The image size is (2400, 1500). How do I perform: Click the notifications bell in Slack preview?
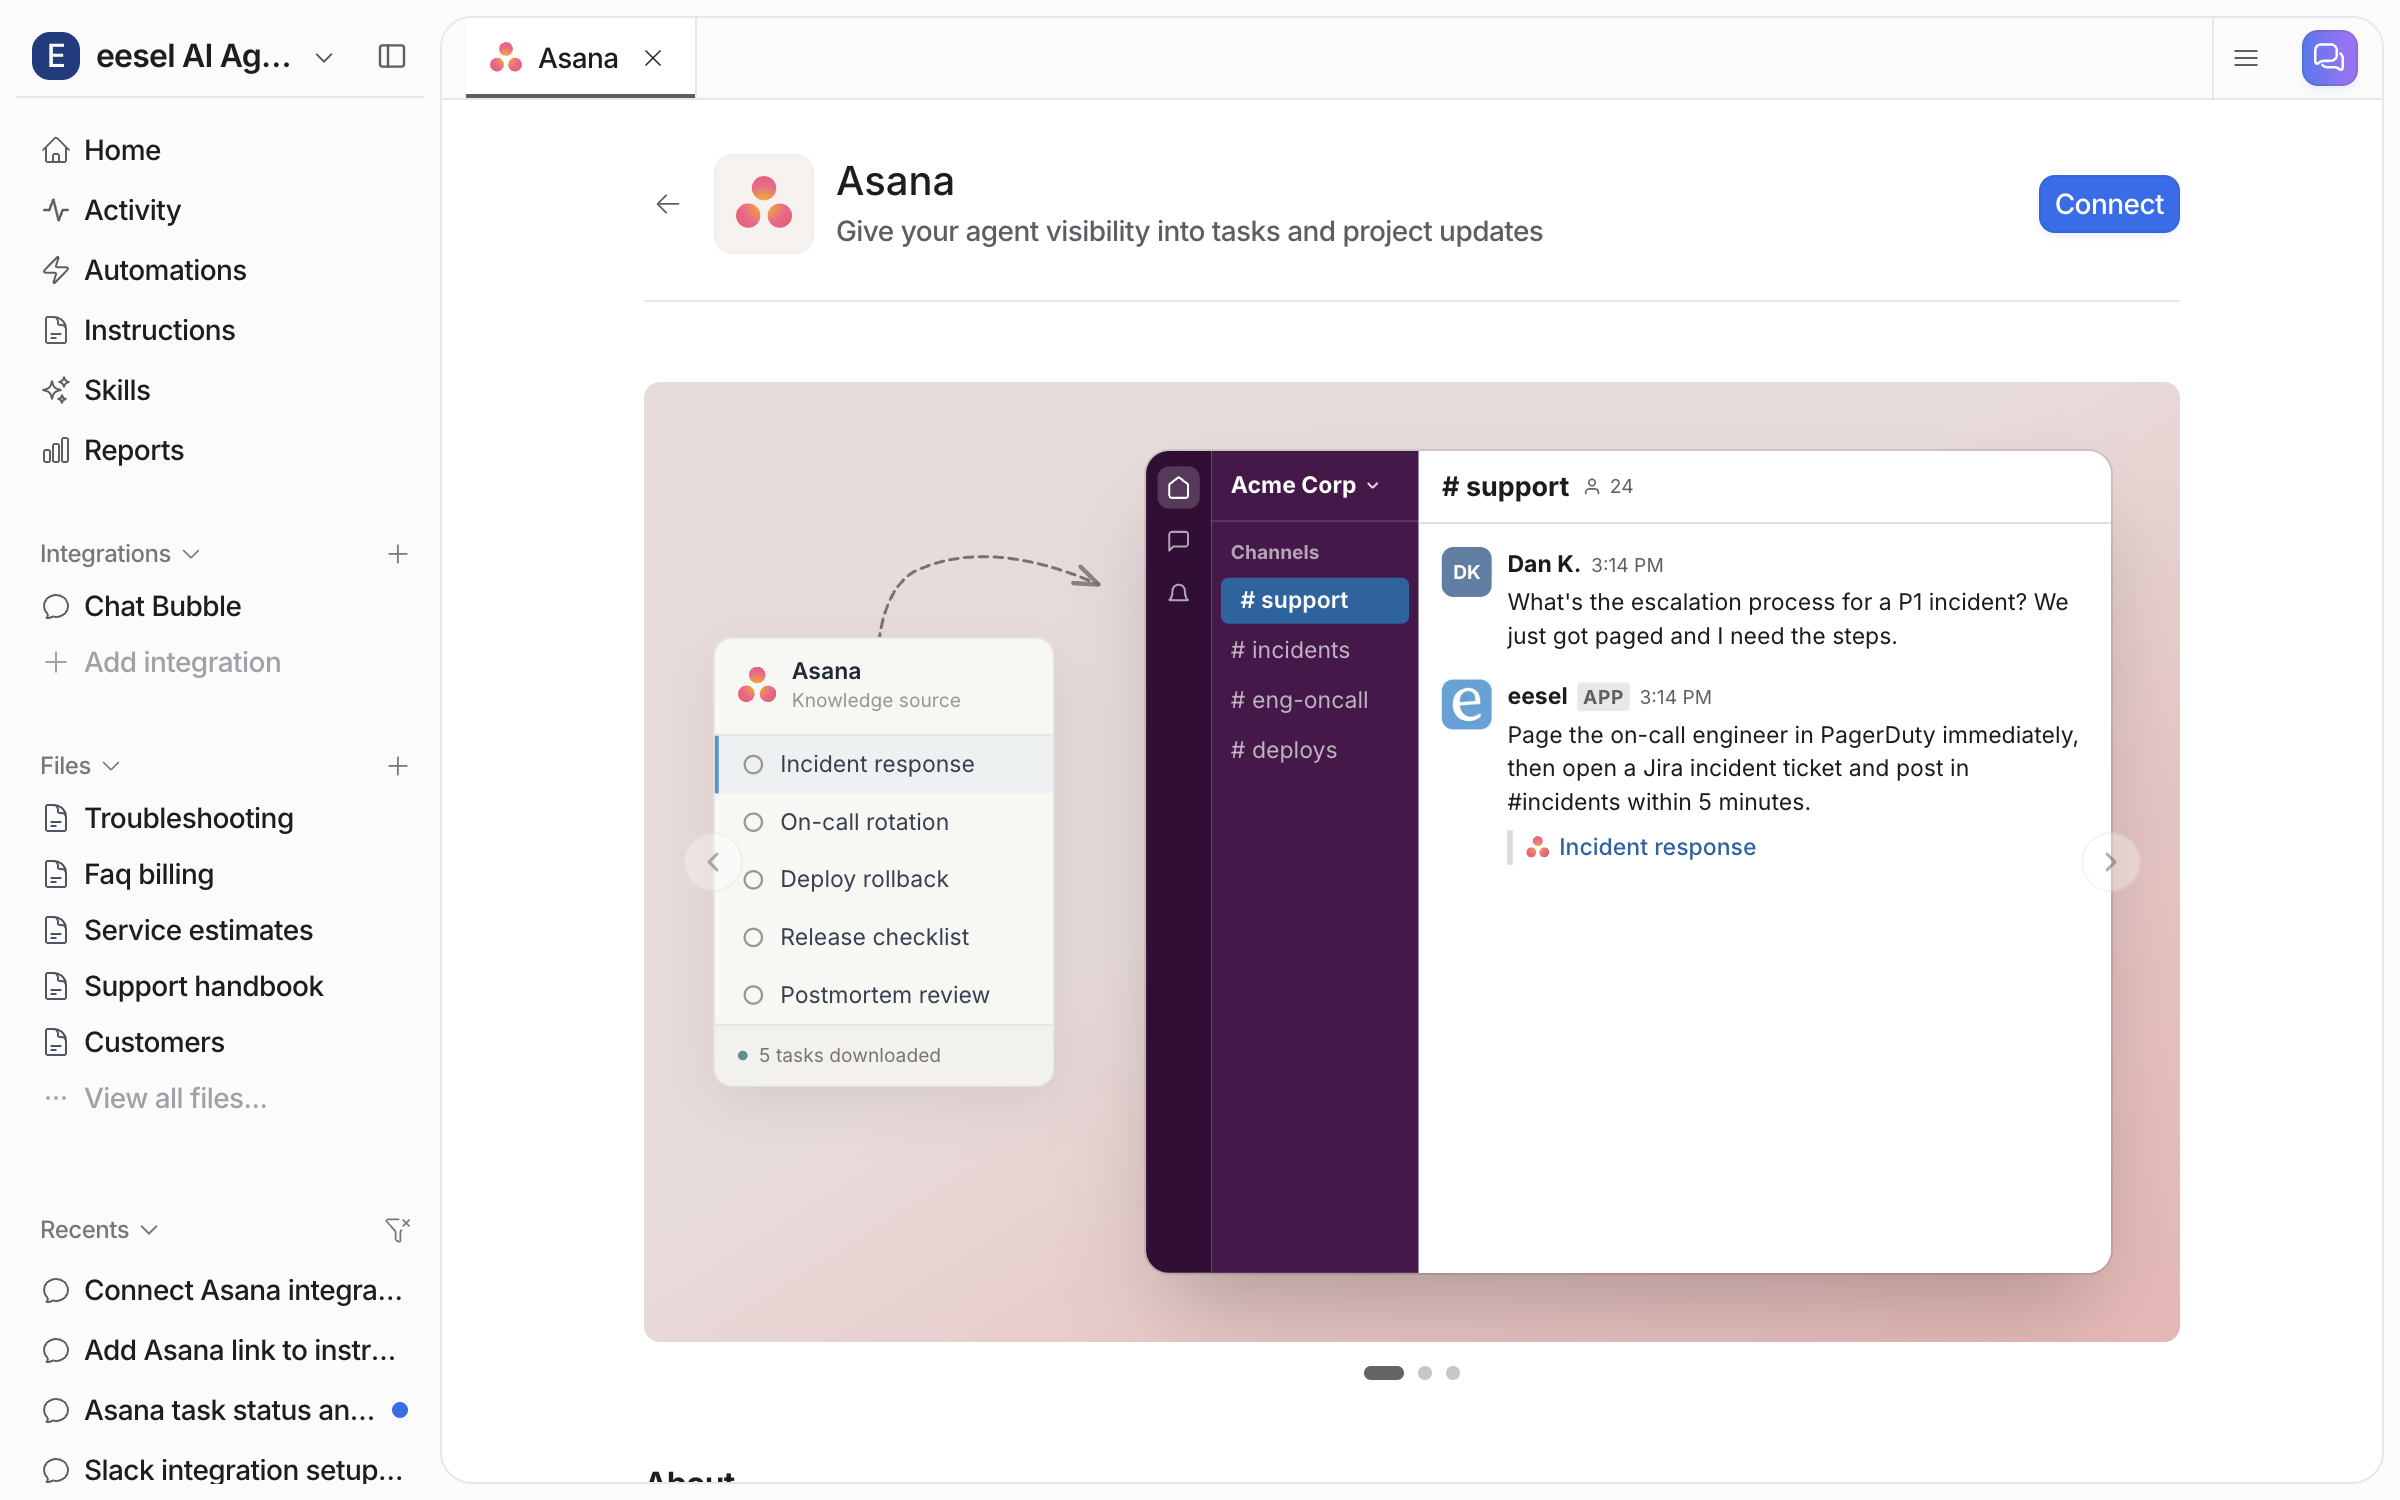point(1179,594)
